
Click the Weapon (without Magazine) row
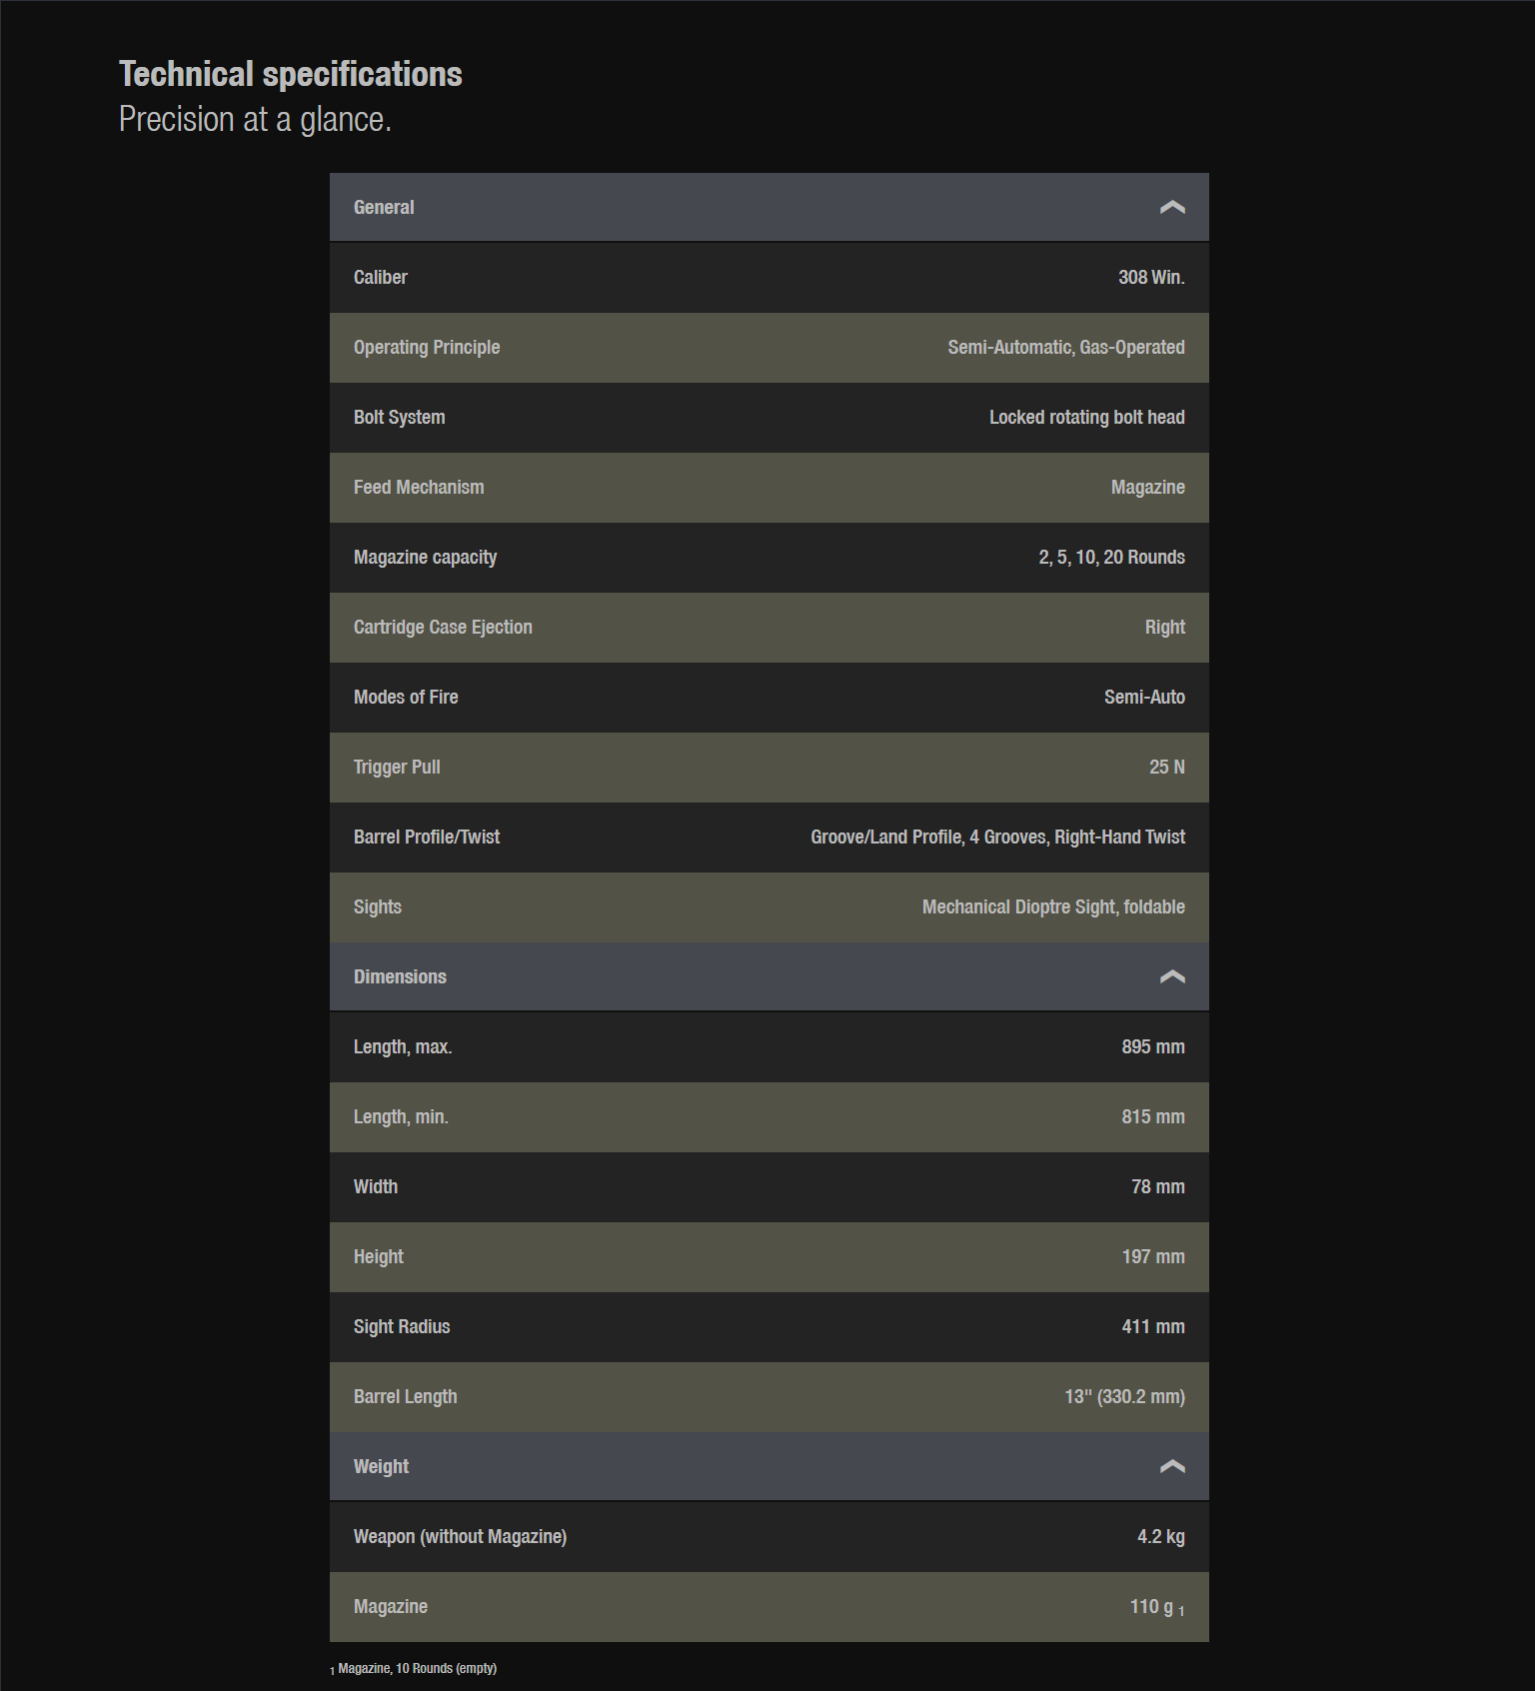pyautogui.click(x=768, y=1537)
